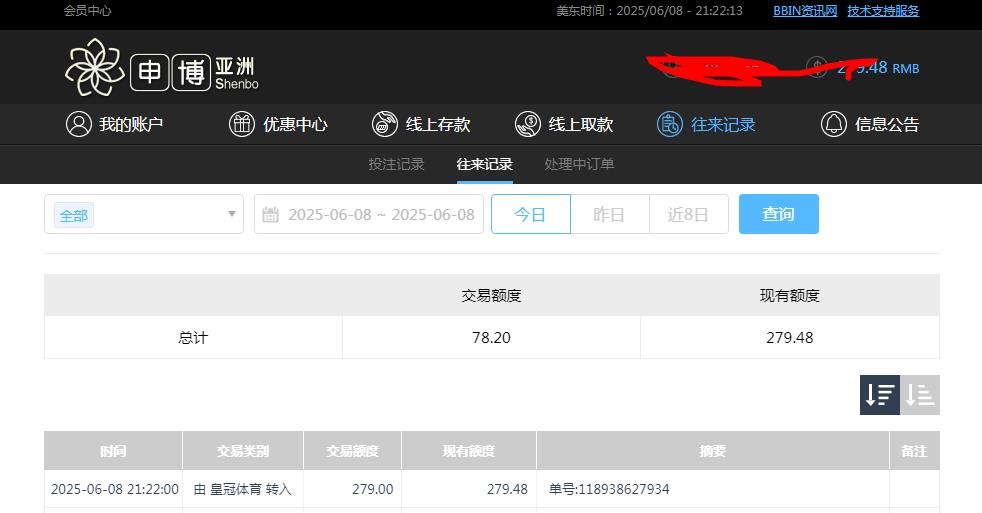Click the balance coin icon
The image size is (982, 513).
(817, 67)
